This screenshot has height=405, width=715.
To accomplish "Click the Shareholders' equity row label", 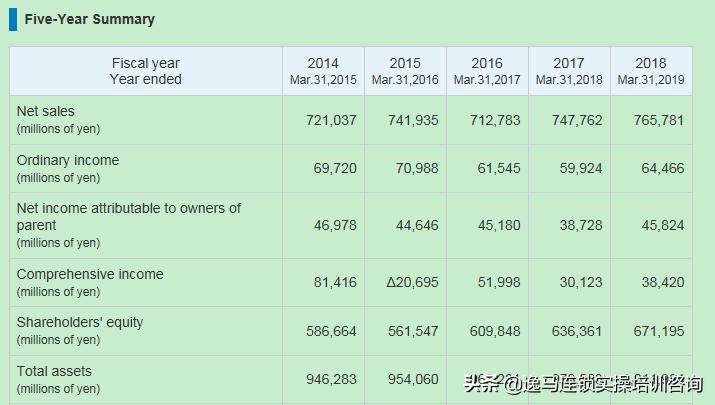I will [80, 322].
